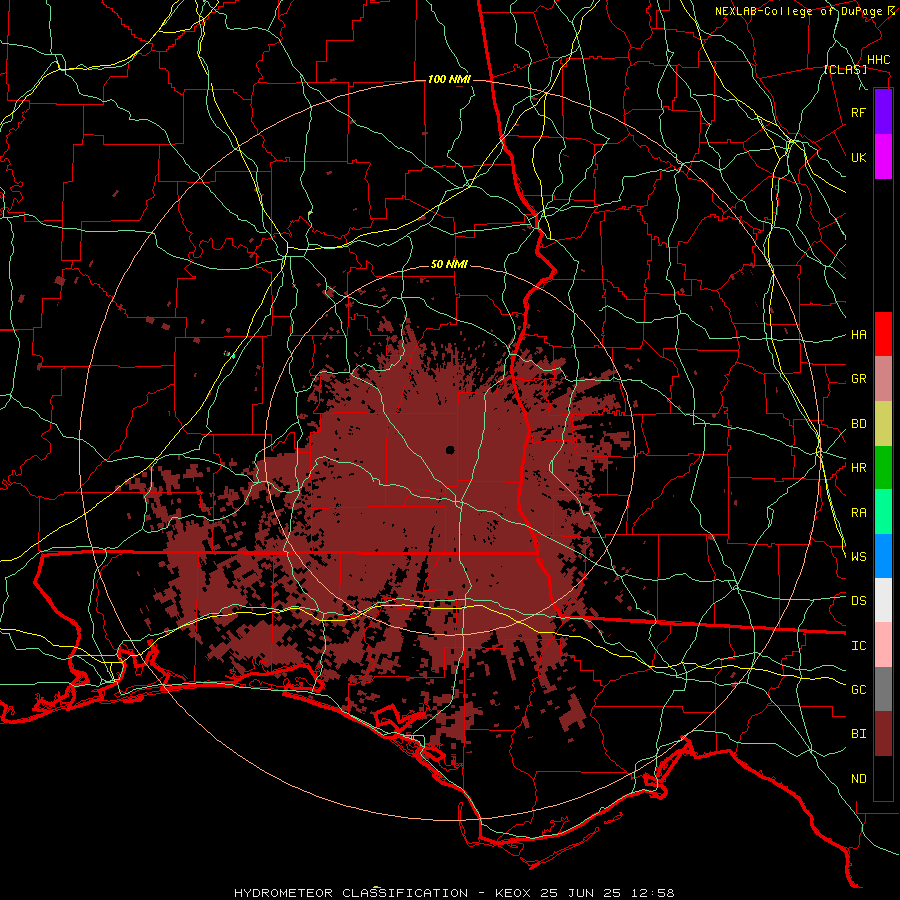Screen dimensions: 900x900
Task: Click the DS legend label
Action: tap(858, 601)
